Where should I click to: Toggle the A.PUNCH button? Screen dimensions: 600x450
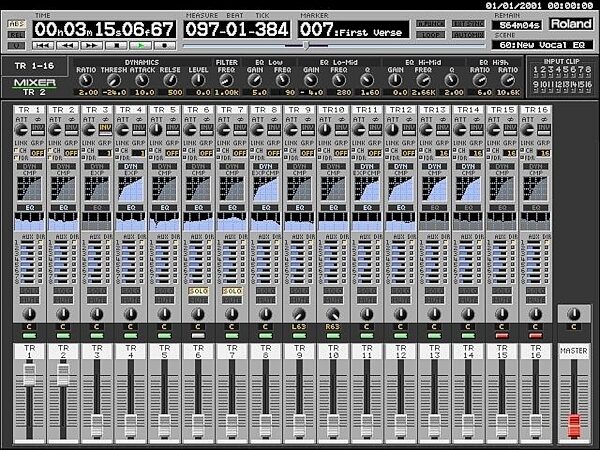pos(430,24)
